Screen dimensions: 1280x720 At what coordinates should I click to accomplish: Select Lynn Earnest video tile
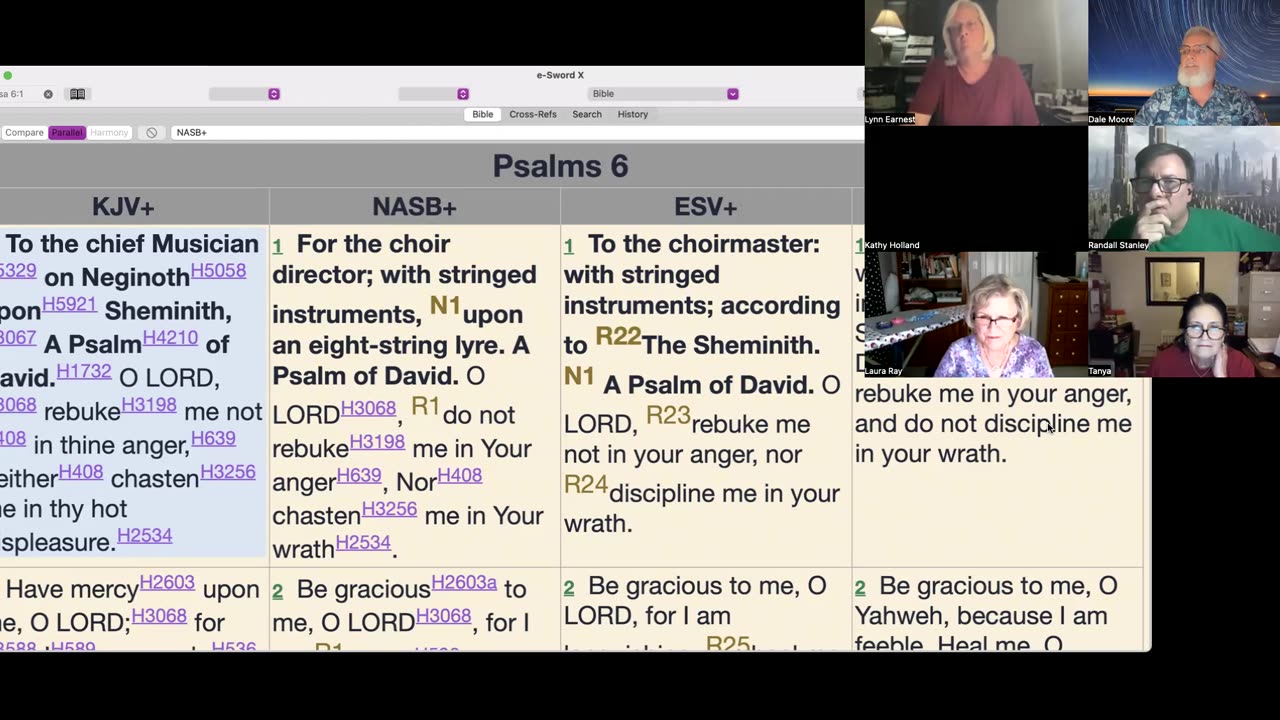point(976,63)
